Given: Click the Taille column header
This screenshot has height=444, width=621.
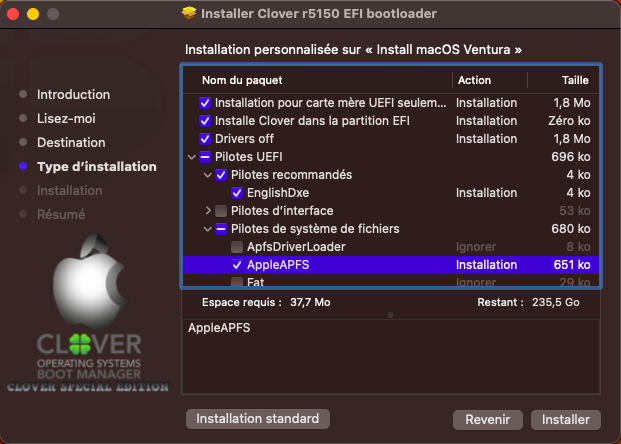Looking at the screenshot, I should 575,80.
